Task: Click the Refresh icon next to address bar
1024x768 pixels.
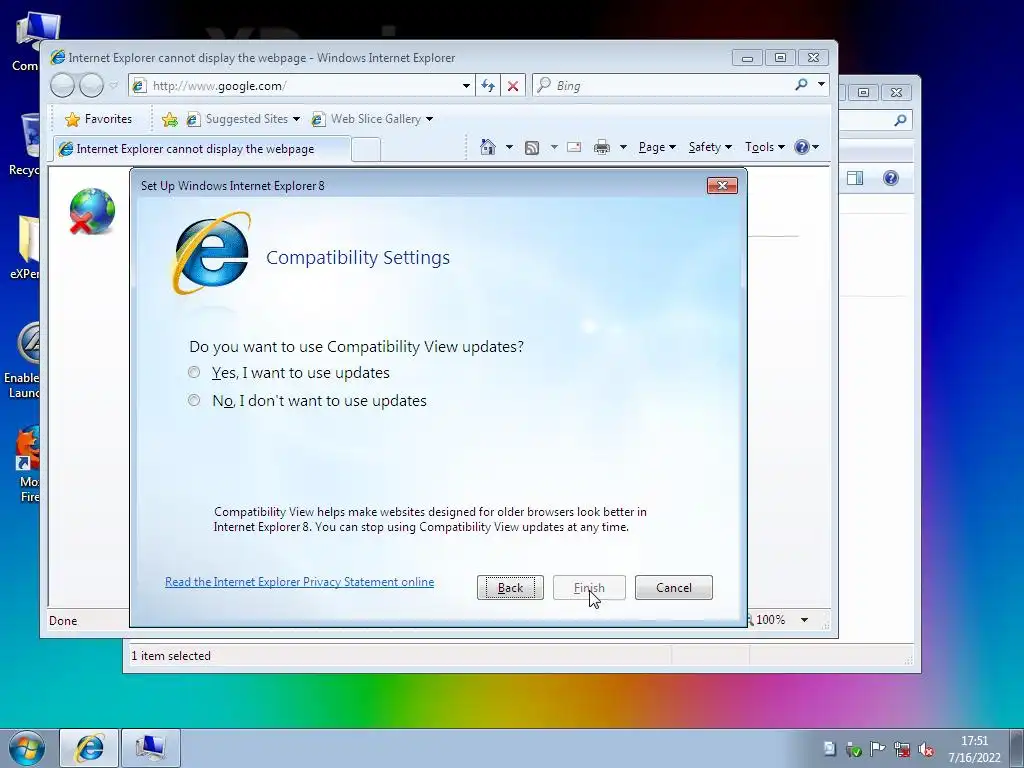Action: tap(488, 86)
